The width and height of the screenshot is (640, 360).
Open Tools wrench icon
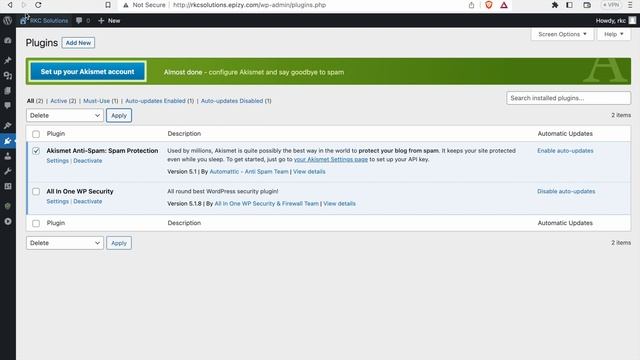8,171
